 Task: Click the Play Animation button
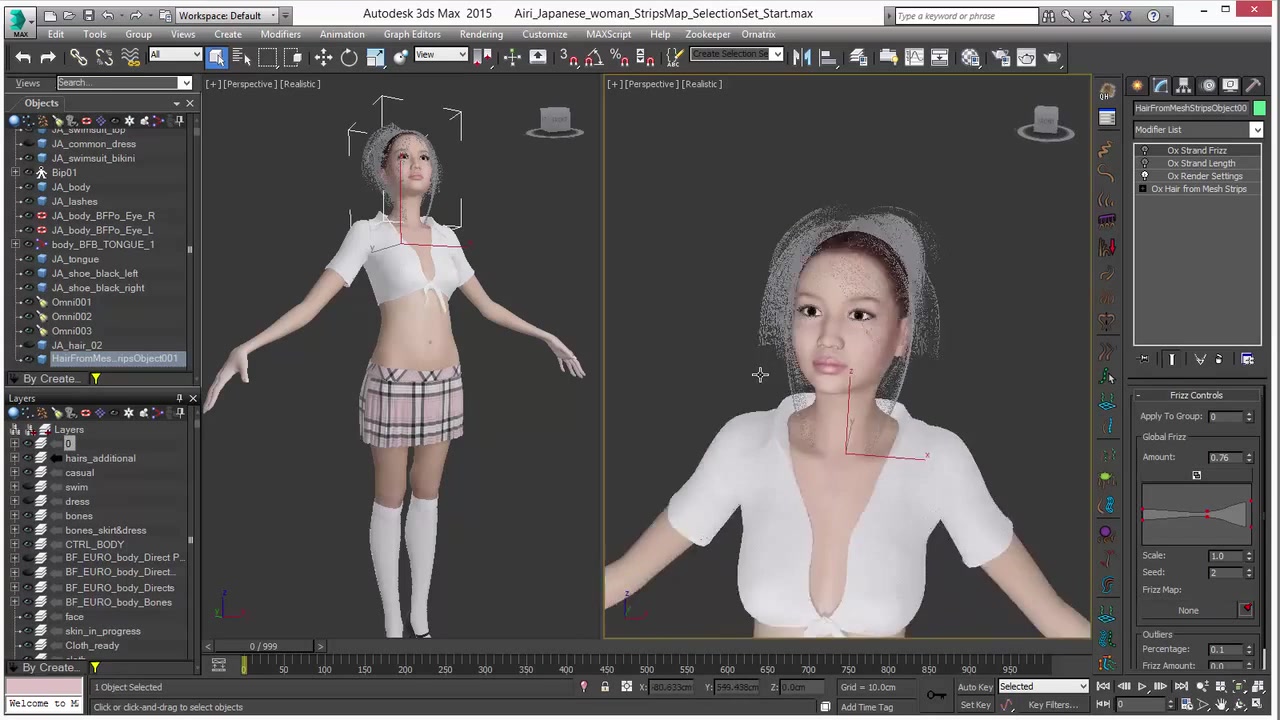click(1141, 686)
